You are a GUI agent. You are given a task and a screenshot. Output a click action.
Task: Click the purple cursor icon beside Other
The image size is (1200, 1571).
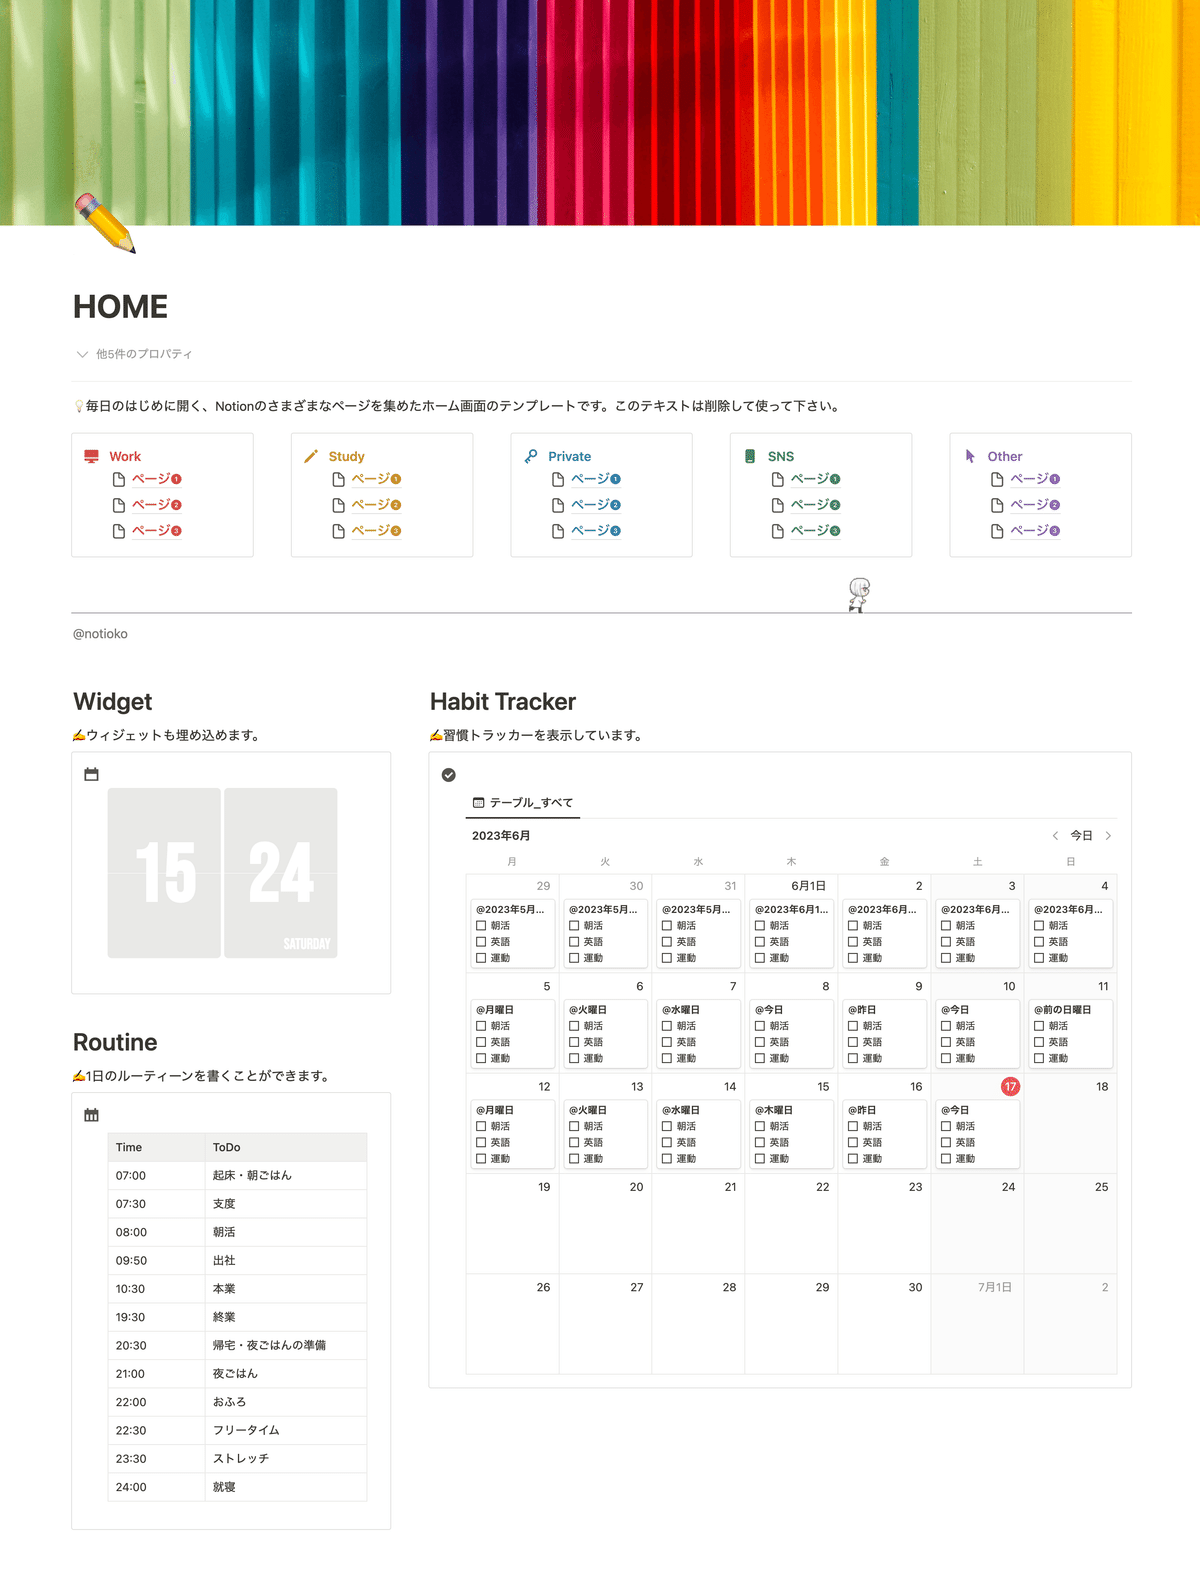(x=970, y=456)
